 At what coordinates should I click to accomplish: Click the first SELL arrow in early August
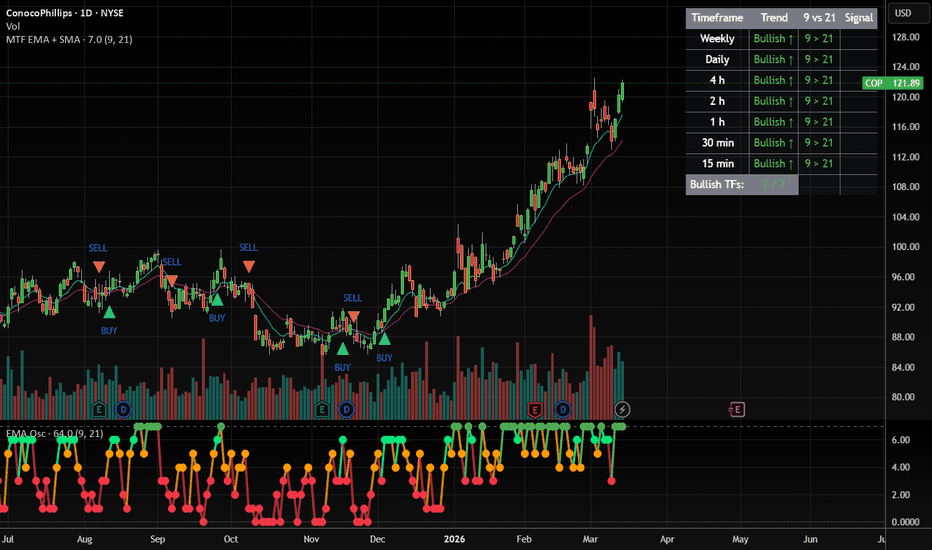(98, 266)
